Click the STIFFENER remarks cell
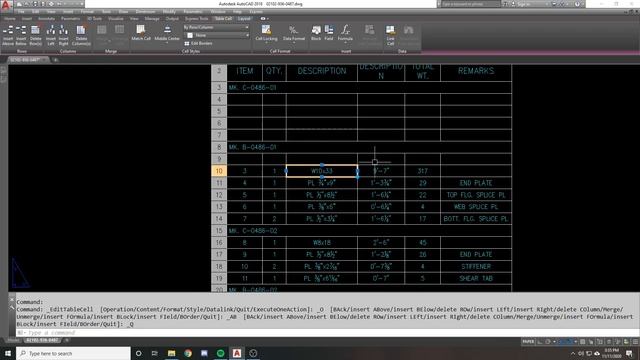The width and height of the screenshot is (640, 360). click(476, 267)
